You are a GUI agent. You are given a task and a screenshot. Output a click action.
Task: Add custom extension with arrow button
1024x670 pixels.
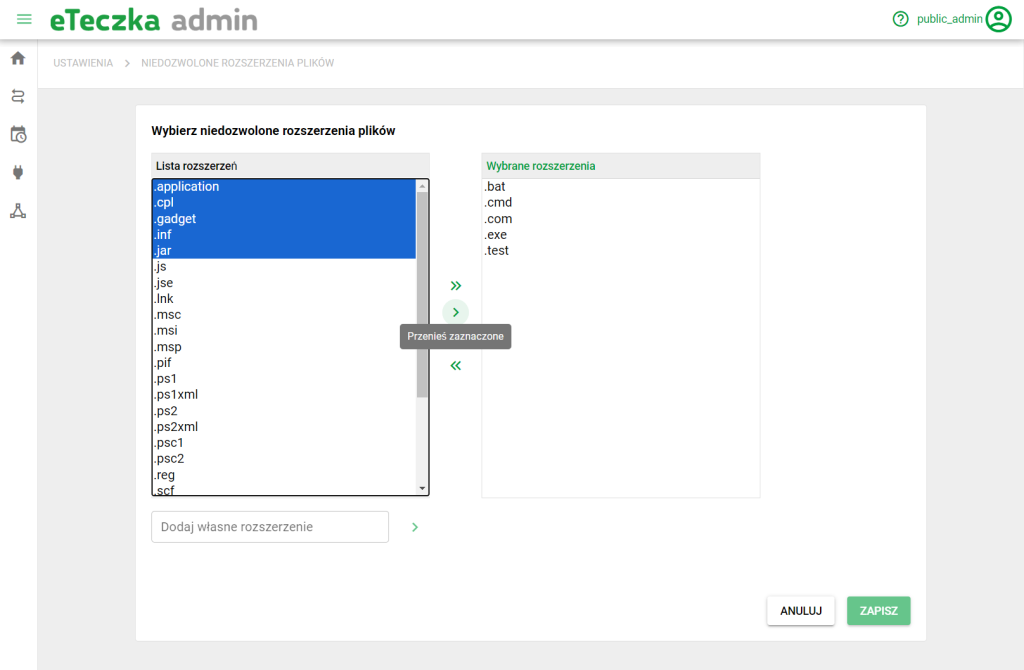point(415,527)
